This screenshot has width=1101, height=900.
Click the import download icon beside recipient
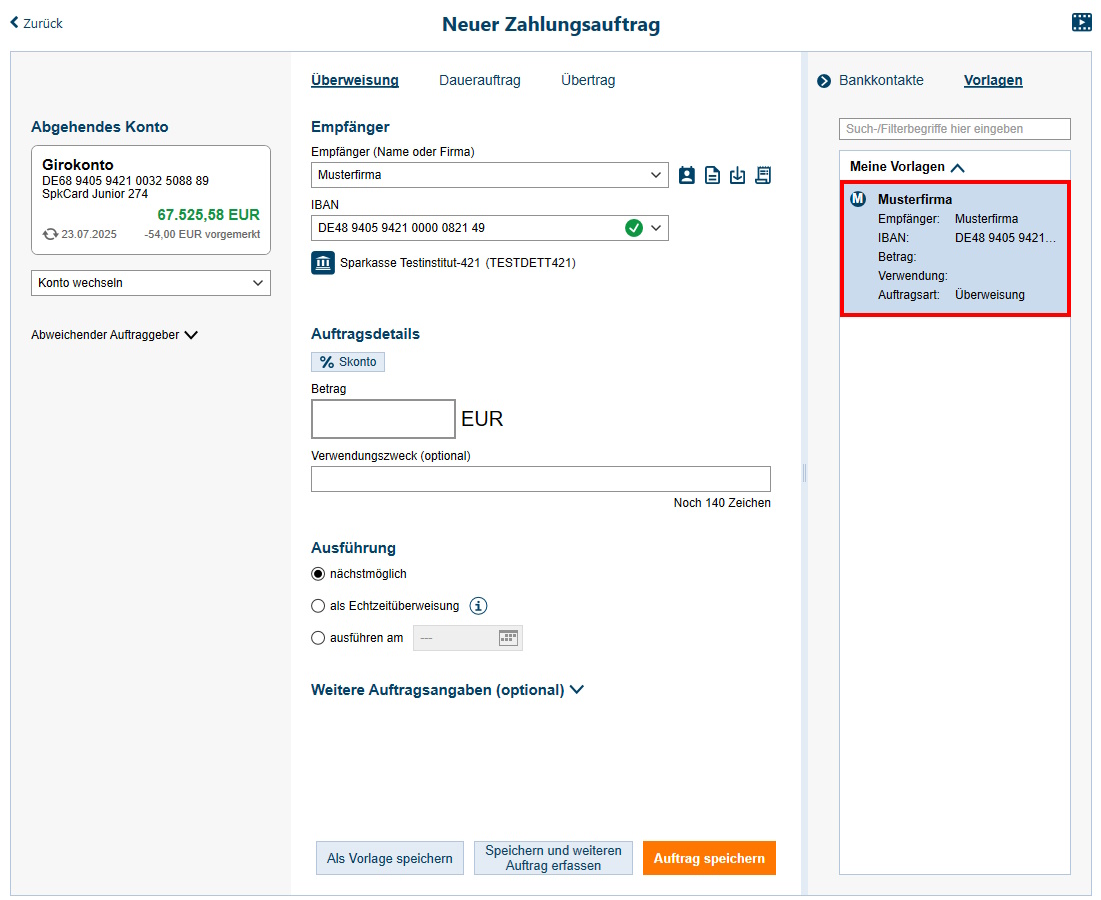click(738, 176)
